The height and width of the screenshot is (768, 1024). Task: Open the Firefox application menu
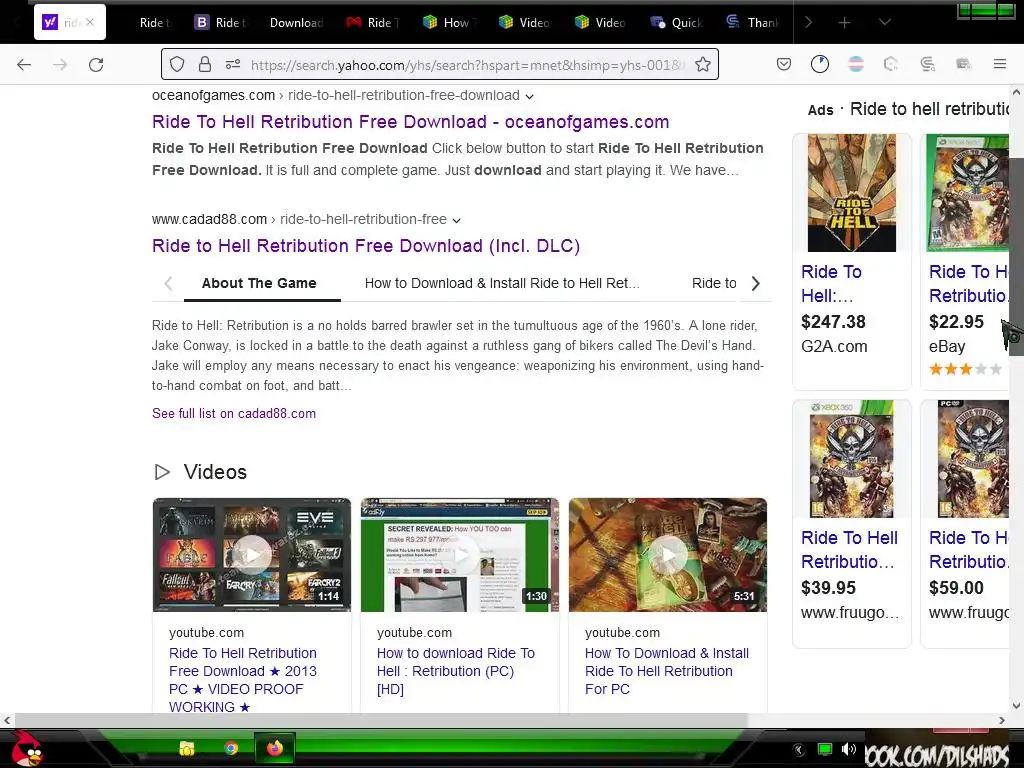pyautogui.click(x=999, y=64)
